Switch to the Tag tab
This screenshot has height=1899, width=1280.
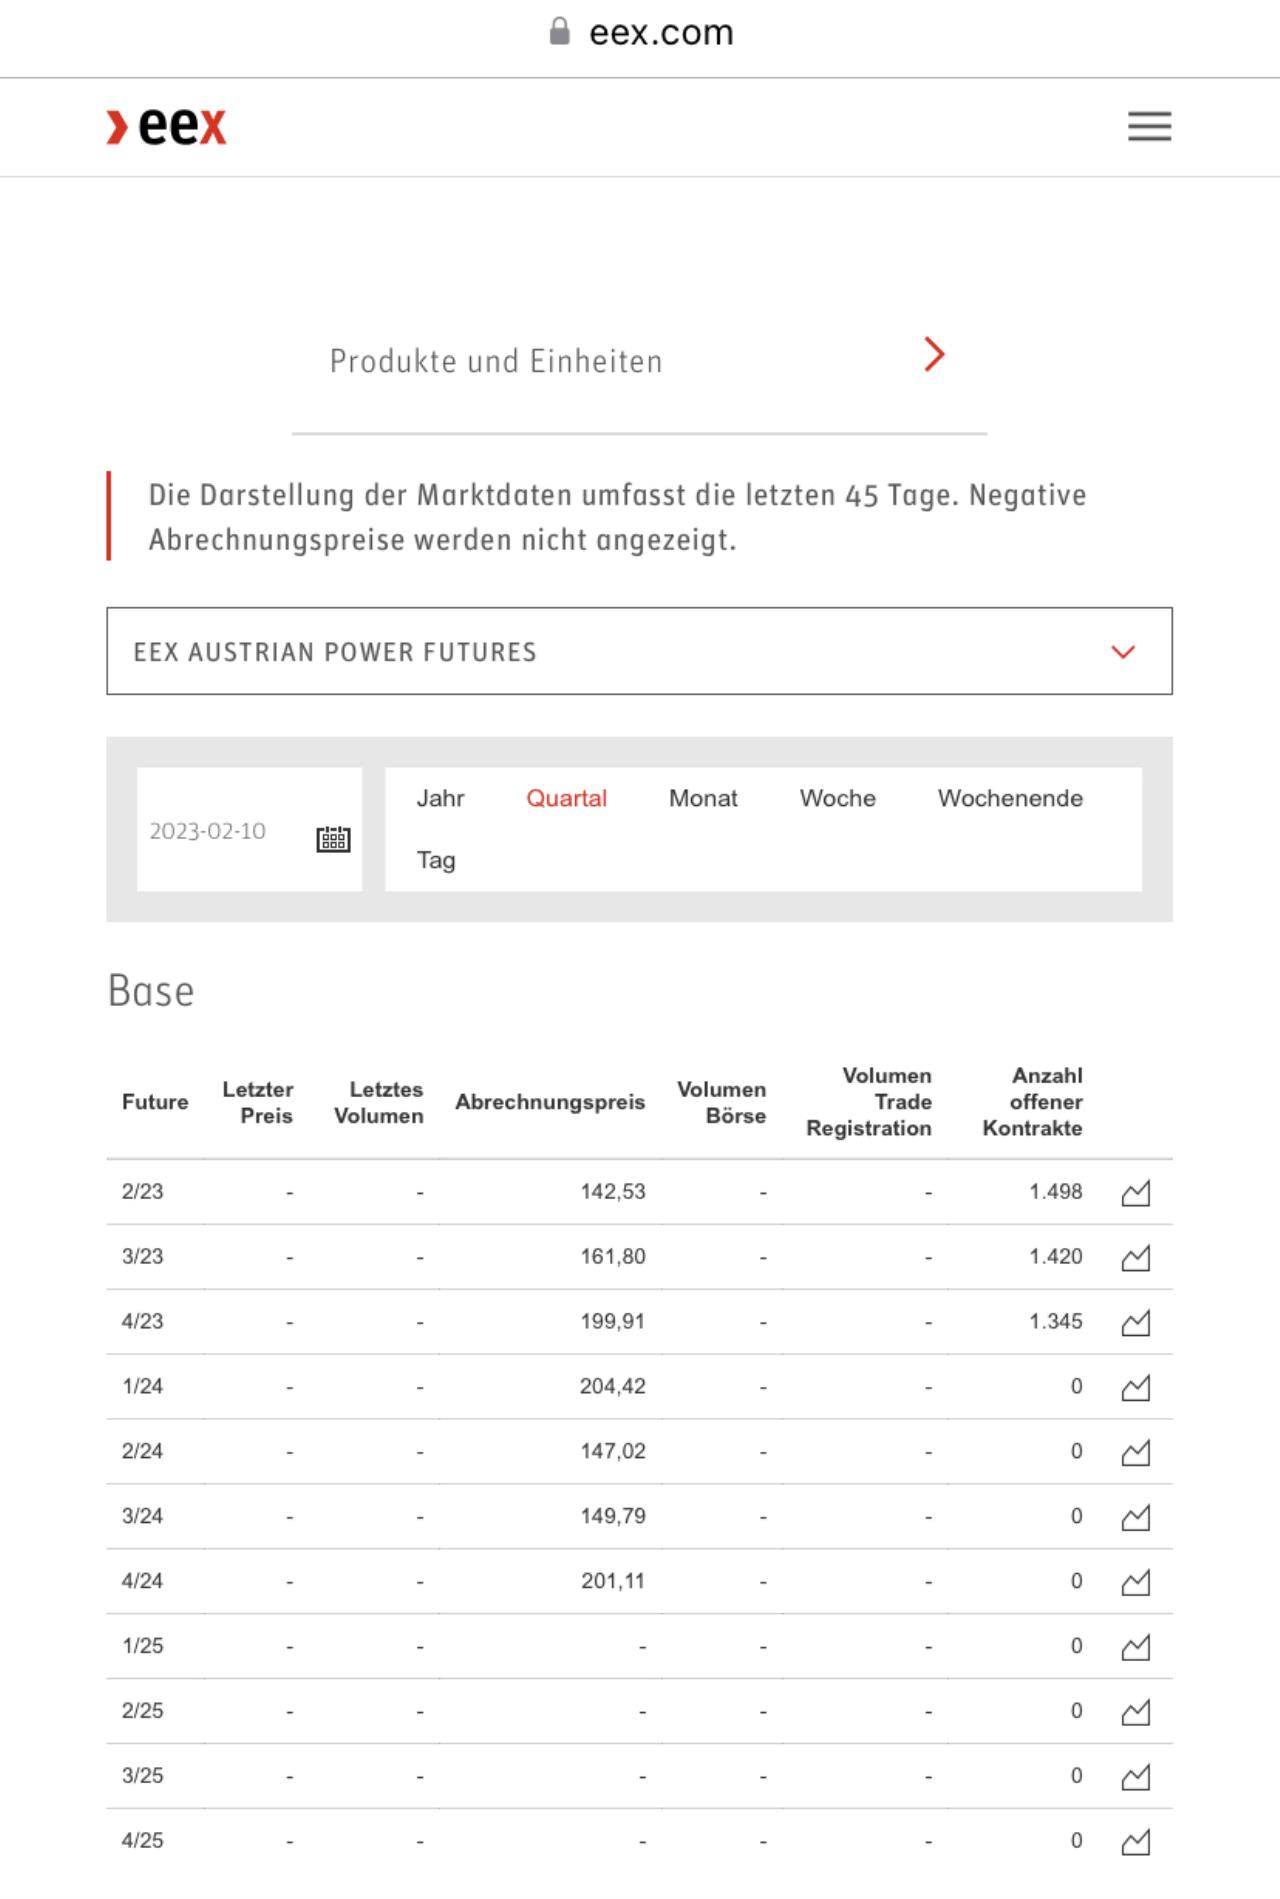pyautogui.click(x=436, y=860)
